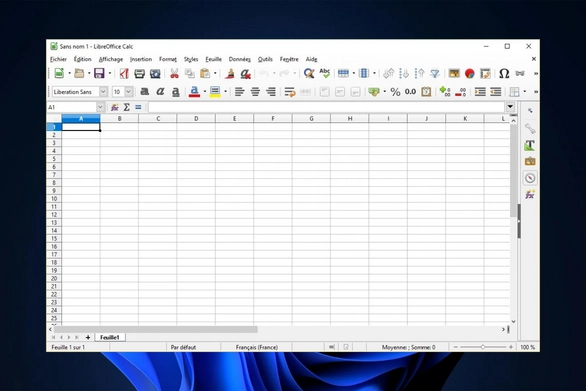Click the 100 % zoom value
Screen dimensions: 586x391
528,347
